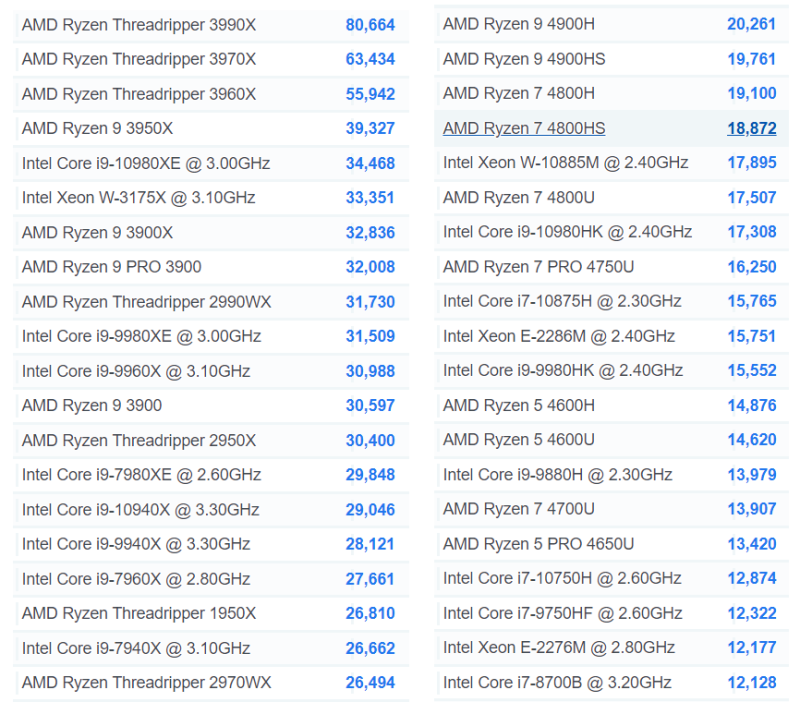Open Intel Core i7-9750HF @ 2.60GHz
800x702 pixels.
pyautogui.click(x=563, y=613)
